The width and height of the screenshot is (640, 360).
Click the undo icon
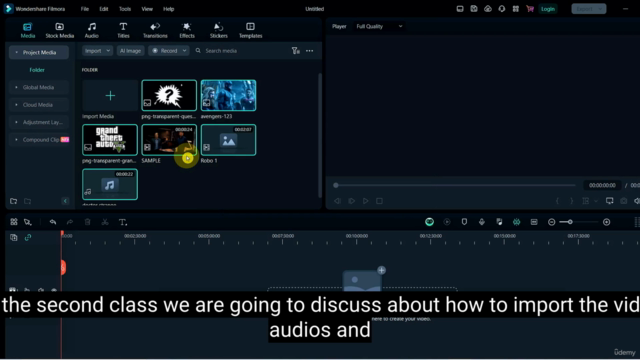pos(53,222)
